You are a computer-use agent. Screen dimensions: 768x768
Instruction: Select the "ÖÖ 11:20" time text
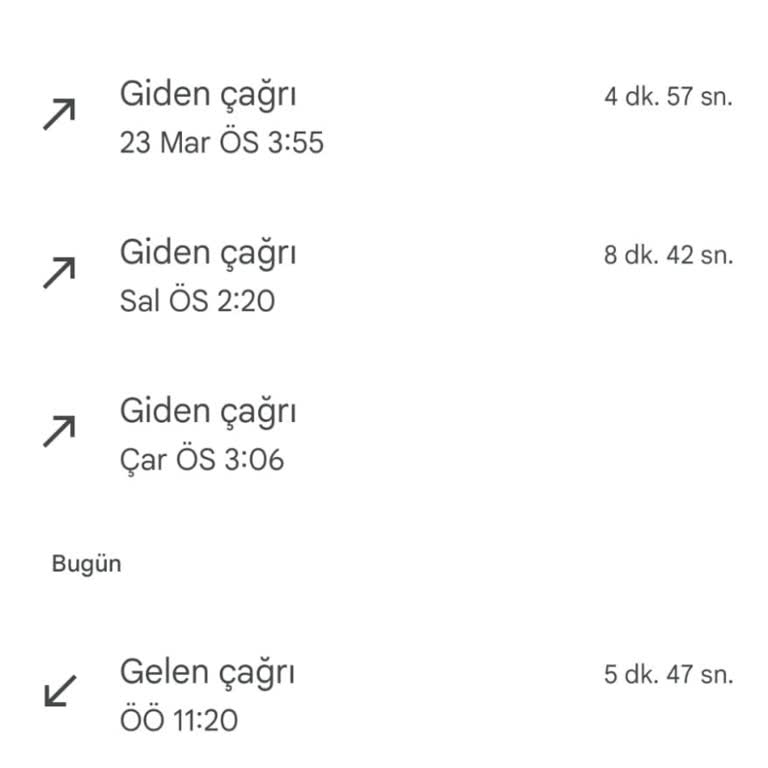click(179, 720)
